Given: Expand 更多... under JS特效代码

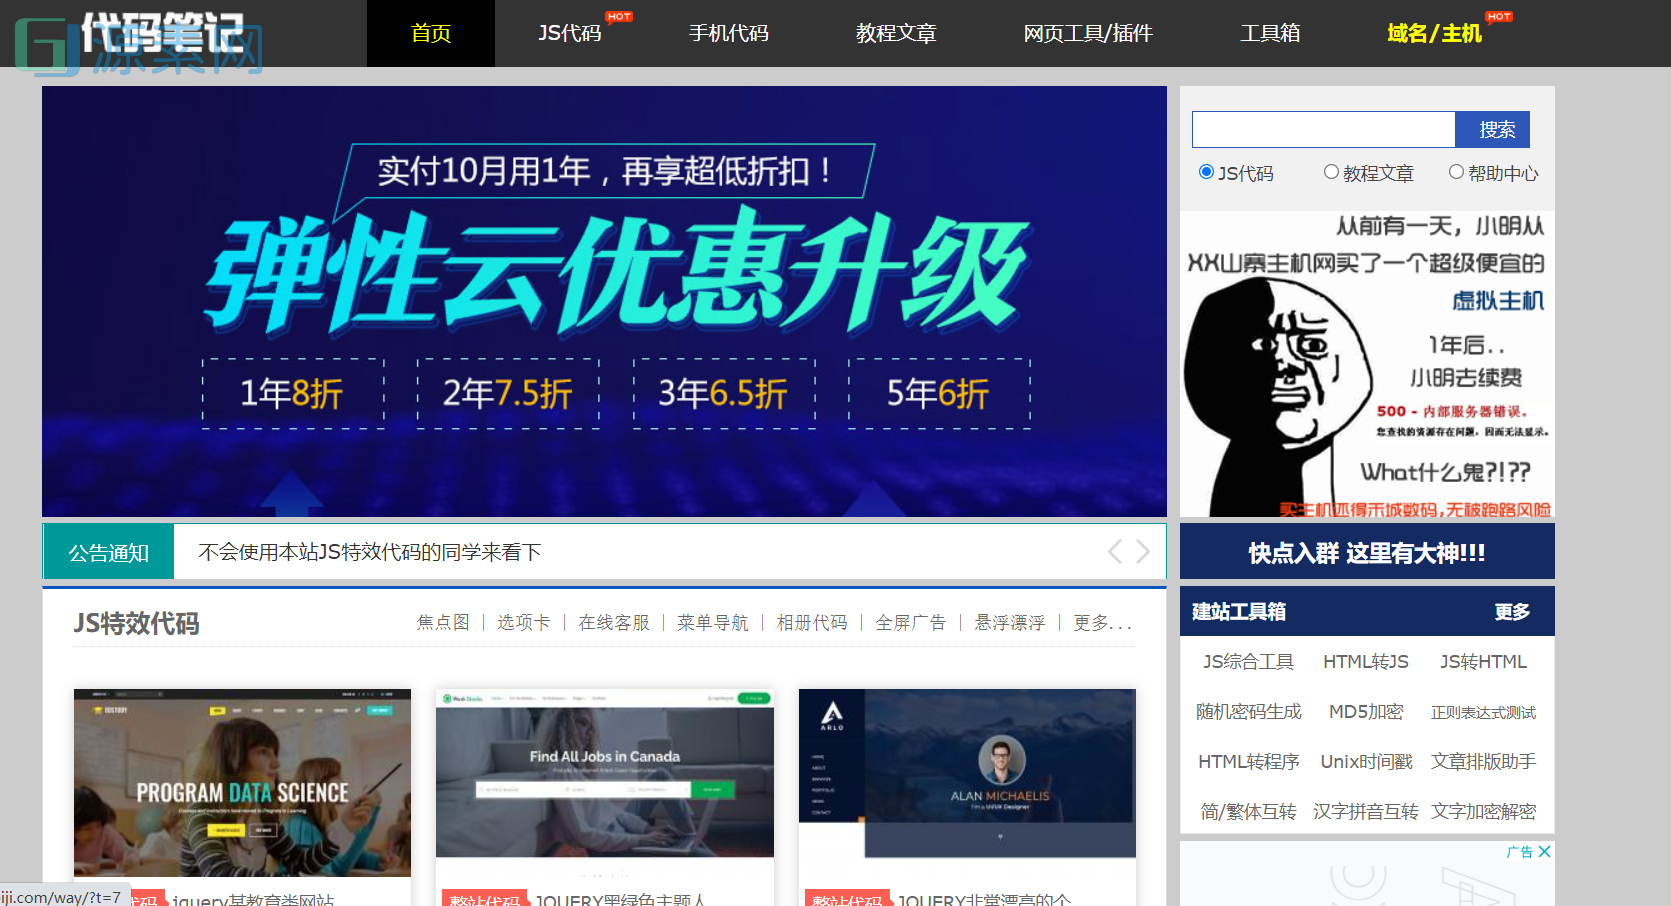Looking at the screenshot, I should (1102, 622).
